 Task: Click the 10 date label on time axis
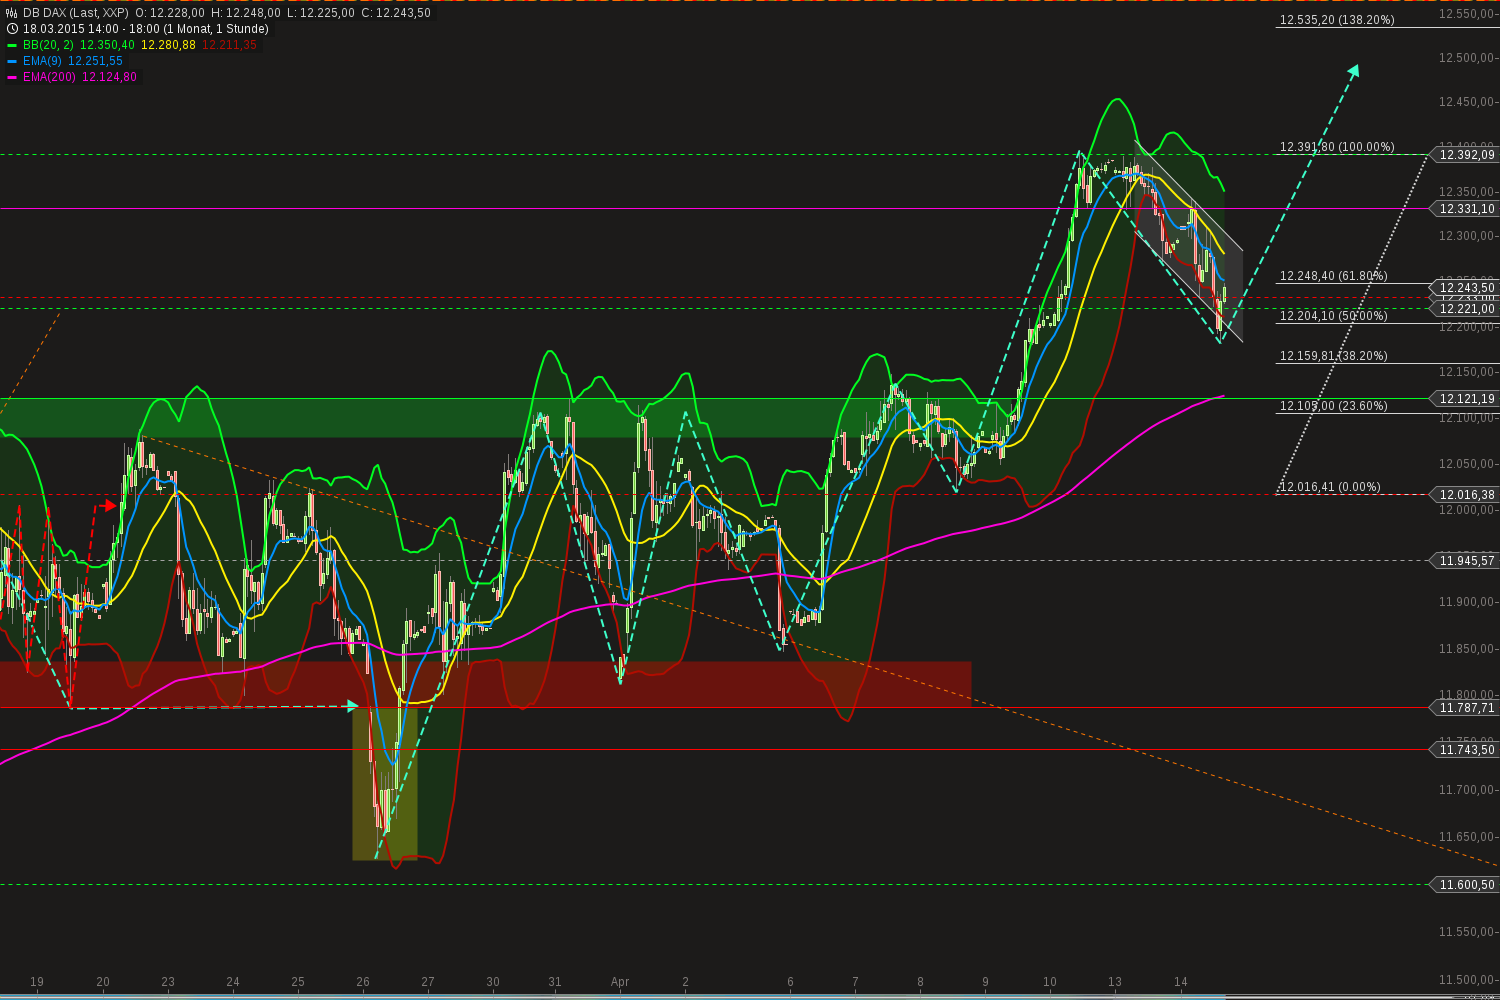1049,982
